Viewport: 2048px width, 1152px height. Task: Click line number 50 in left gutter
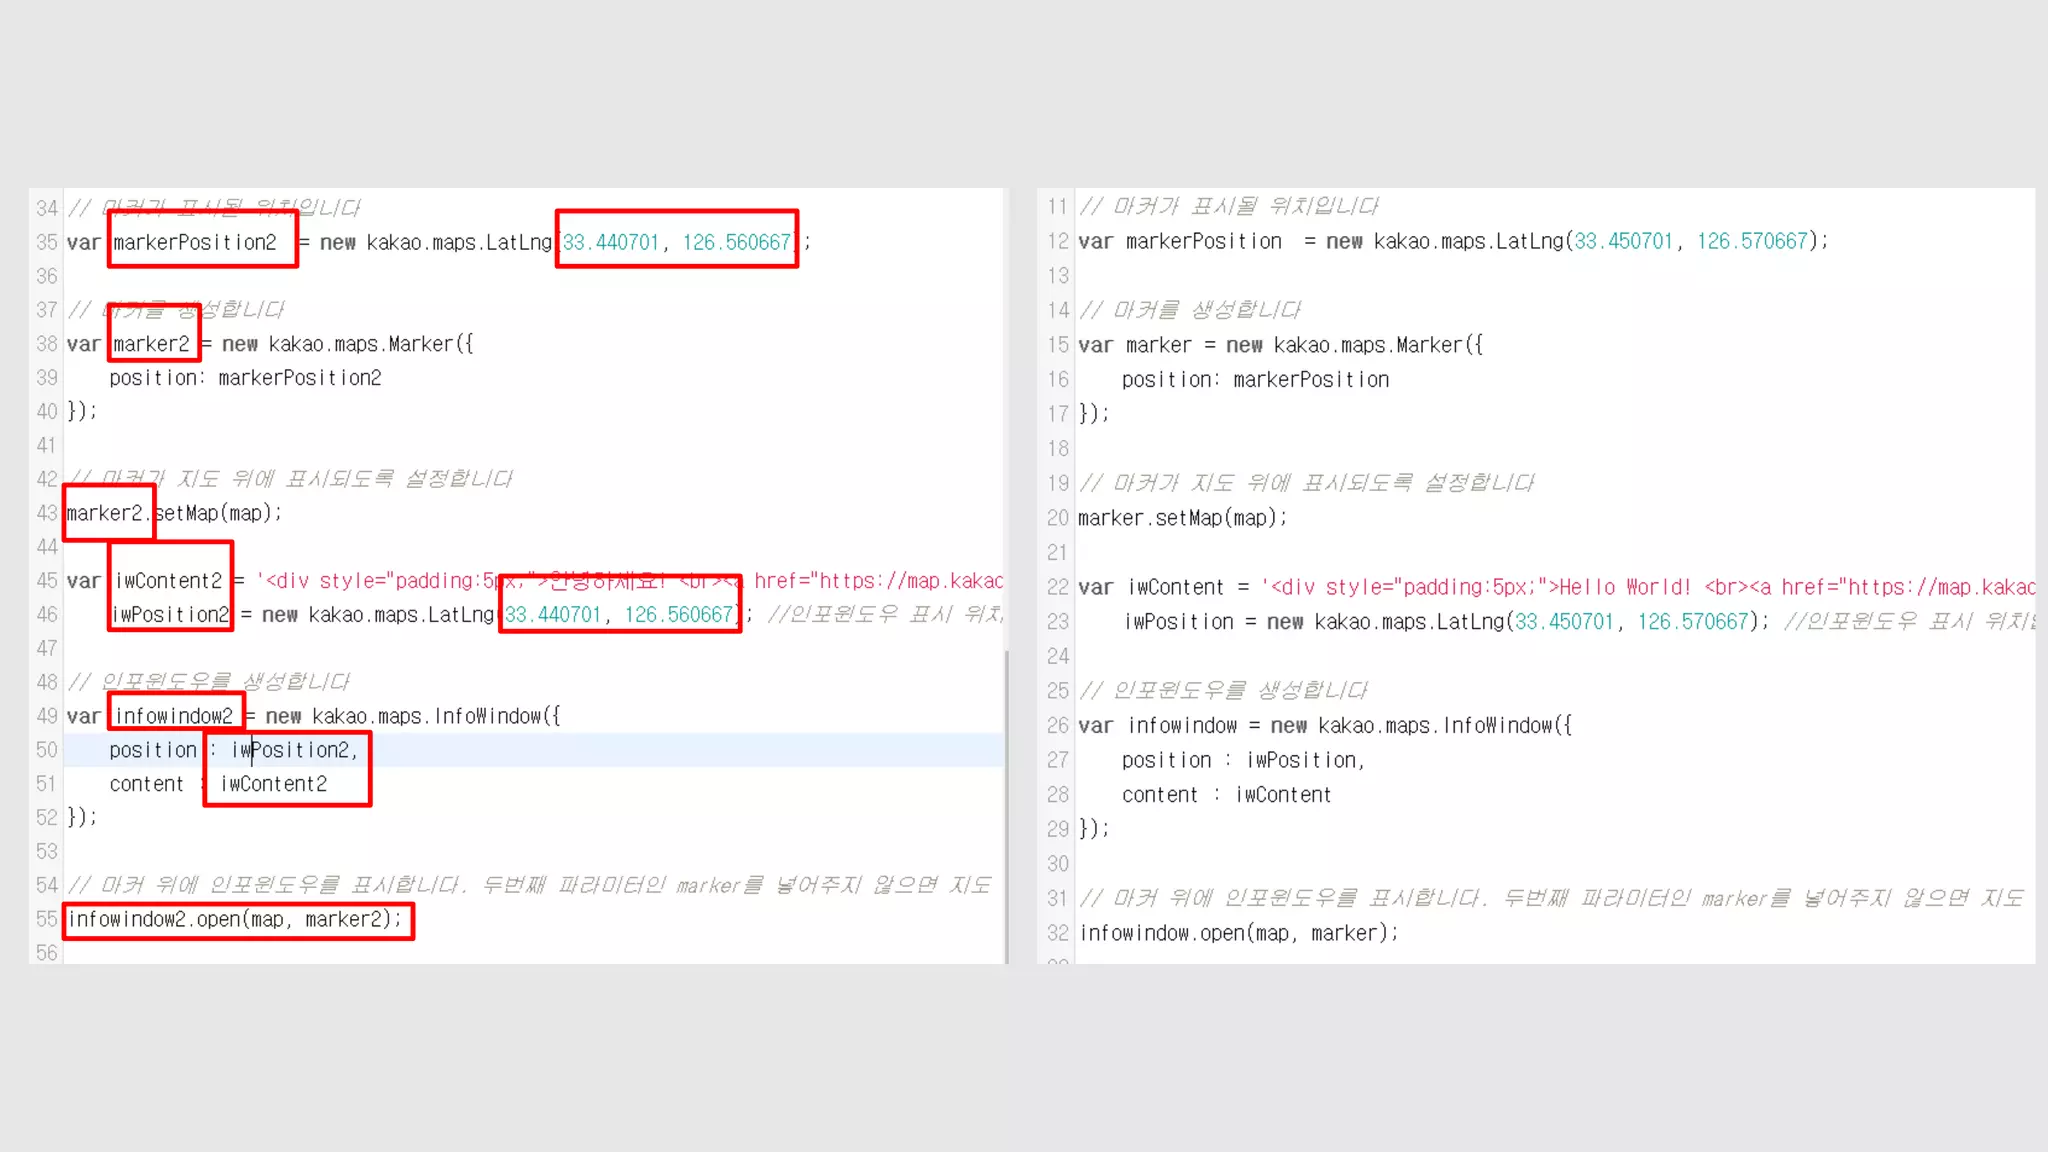point(46,750)
